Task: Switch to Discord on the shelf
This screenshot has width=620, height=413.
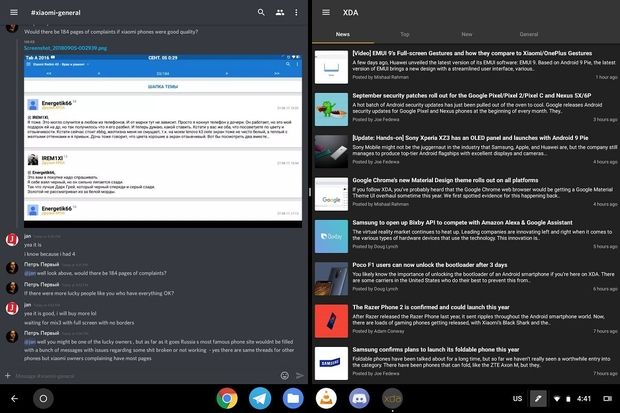Action: click(x=359, y=398)
